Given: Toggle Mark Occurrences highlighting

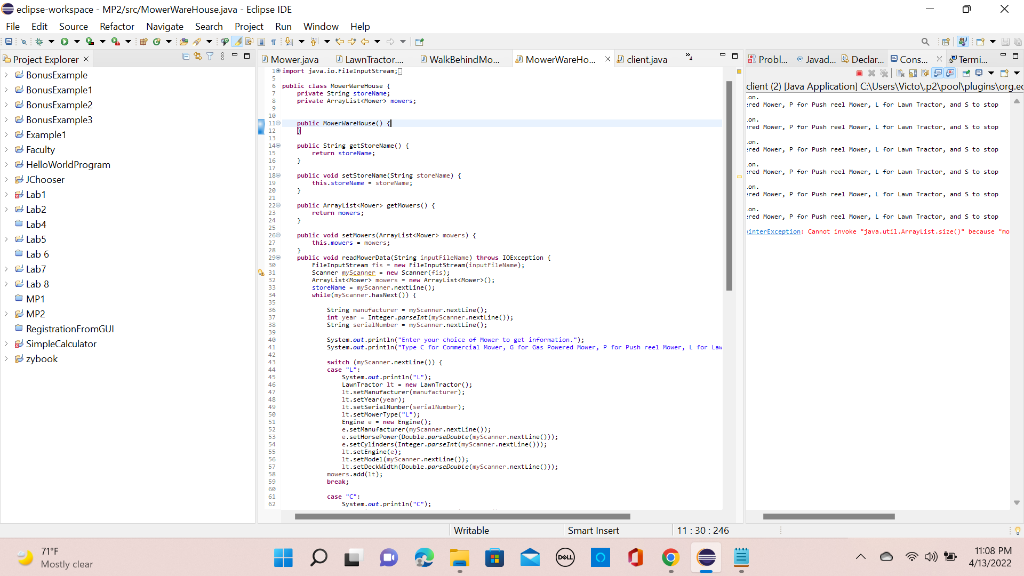Looking at the screenshot, I should (x=237, y=42).
